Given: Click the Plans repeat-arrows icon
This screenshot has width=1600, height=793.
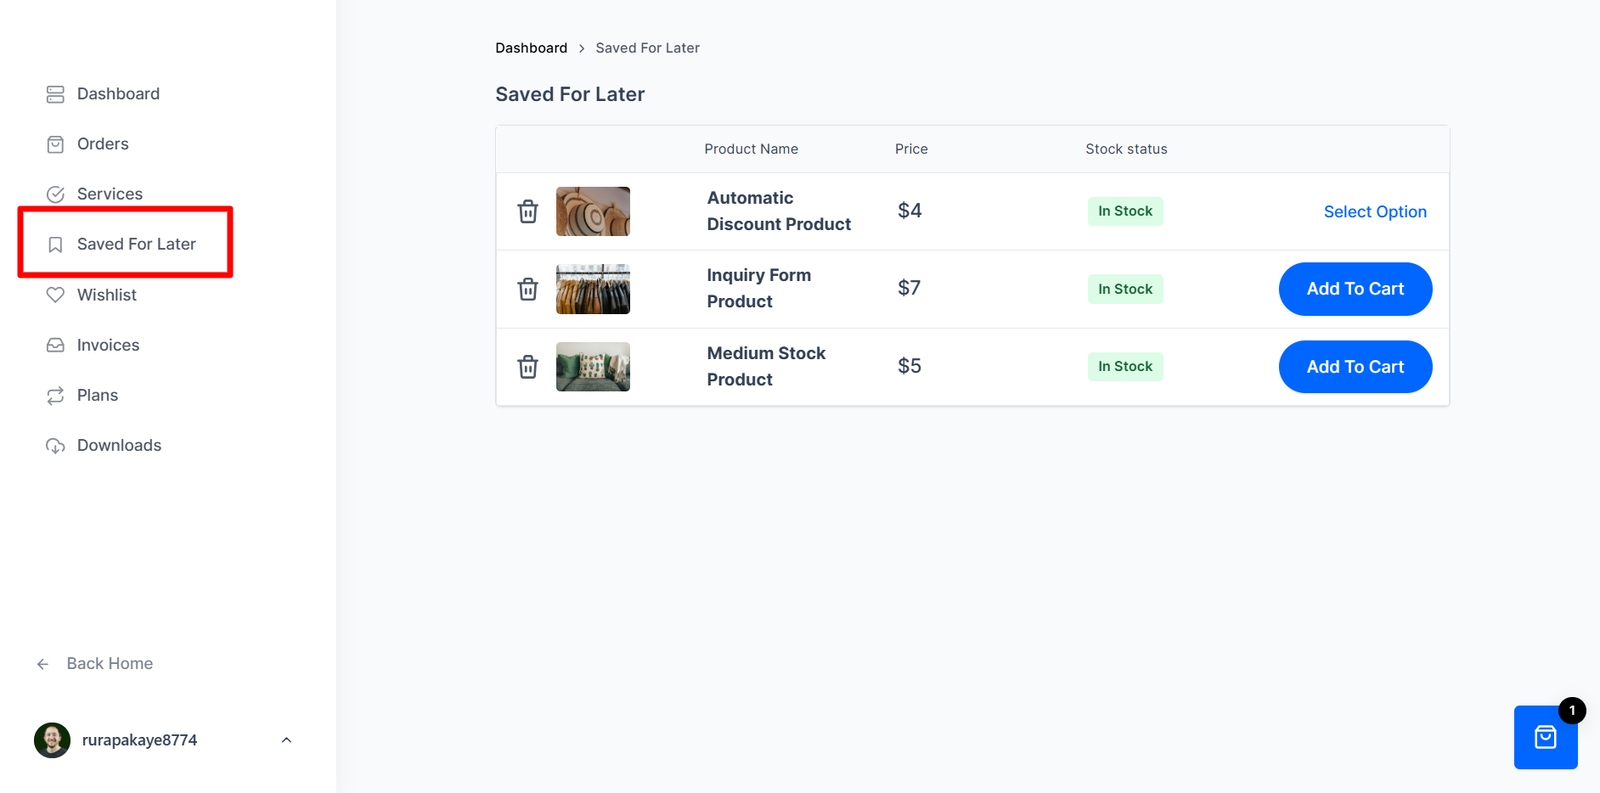Looking at the screenshot, I should point(56,396).
